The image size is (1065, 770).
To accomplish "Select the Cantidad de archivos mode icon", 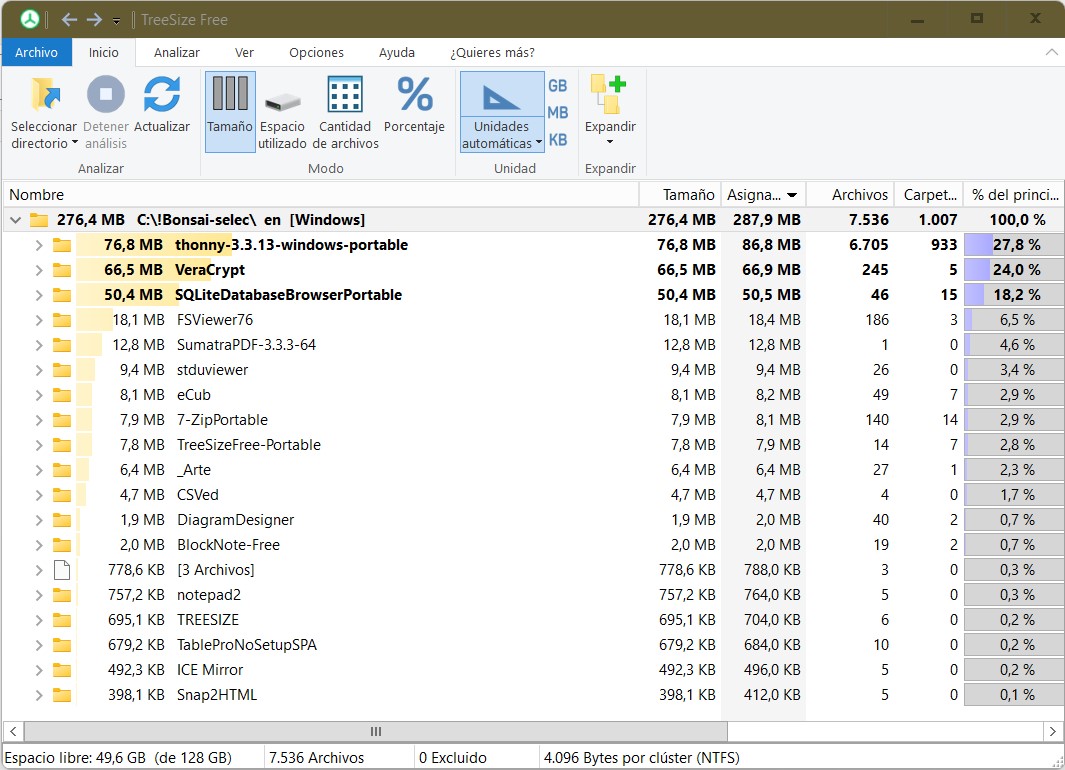I will tap(345, 96).
